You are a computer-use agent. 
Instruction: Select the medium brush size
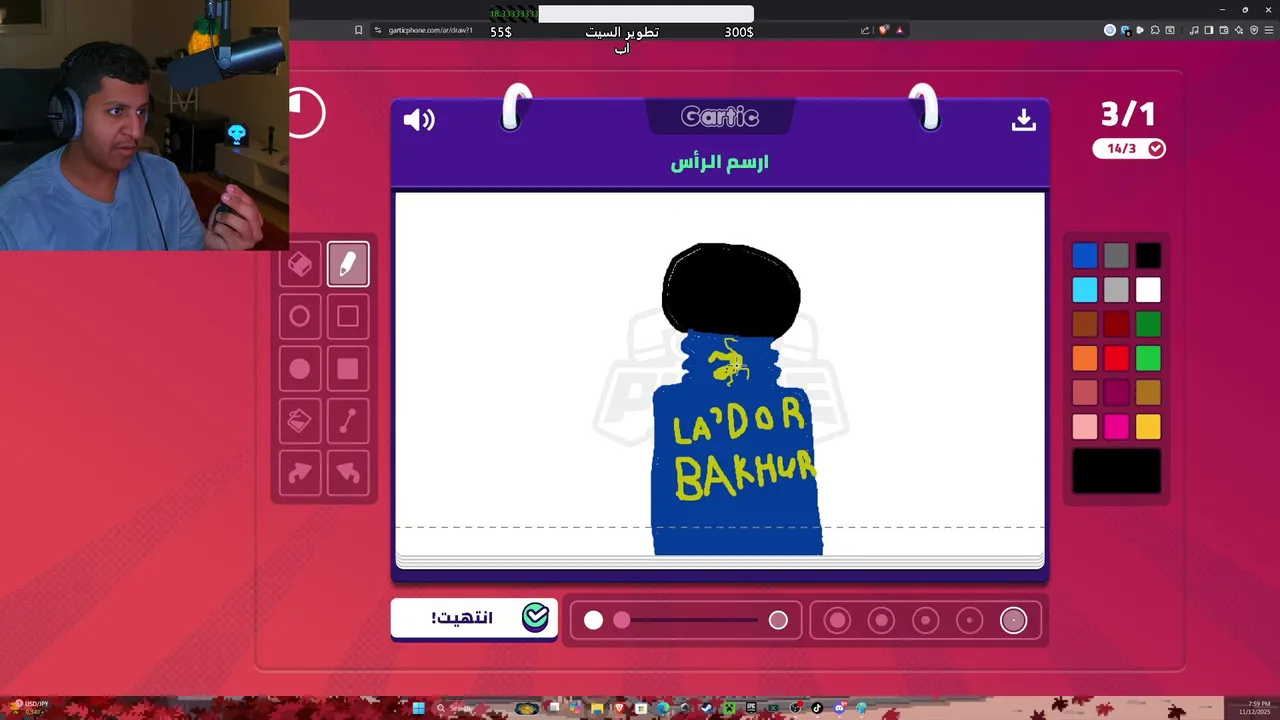click(x=925, y=621)
